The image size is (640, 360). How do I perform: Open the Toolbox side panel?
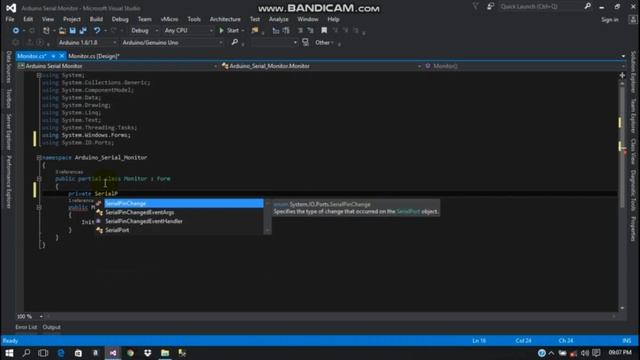point(8,98)
